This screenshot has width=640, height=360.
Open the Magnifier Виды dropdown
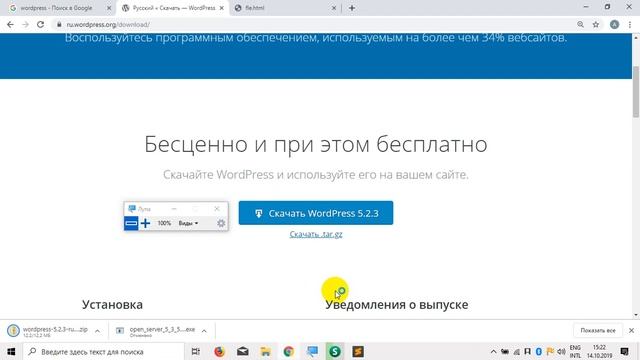coord(188,223)
